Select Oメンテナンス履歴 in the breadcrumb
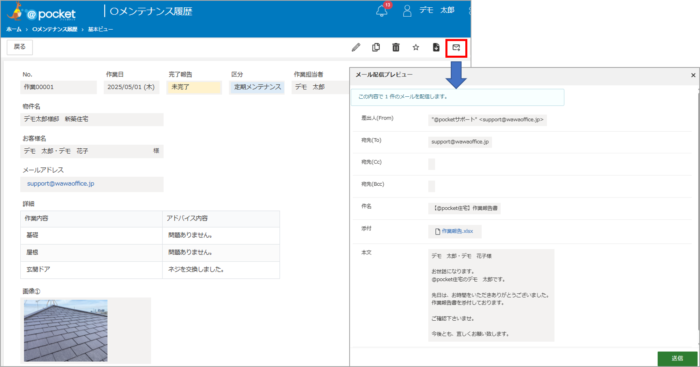 pos(54,29)
